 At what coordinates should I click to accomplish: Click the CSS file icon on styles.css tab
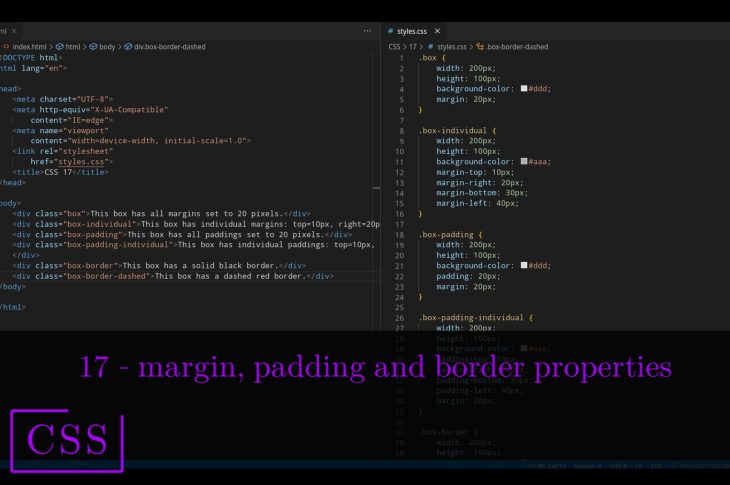pos(391,31)
